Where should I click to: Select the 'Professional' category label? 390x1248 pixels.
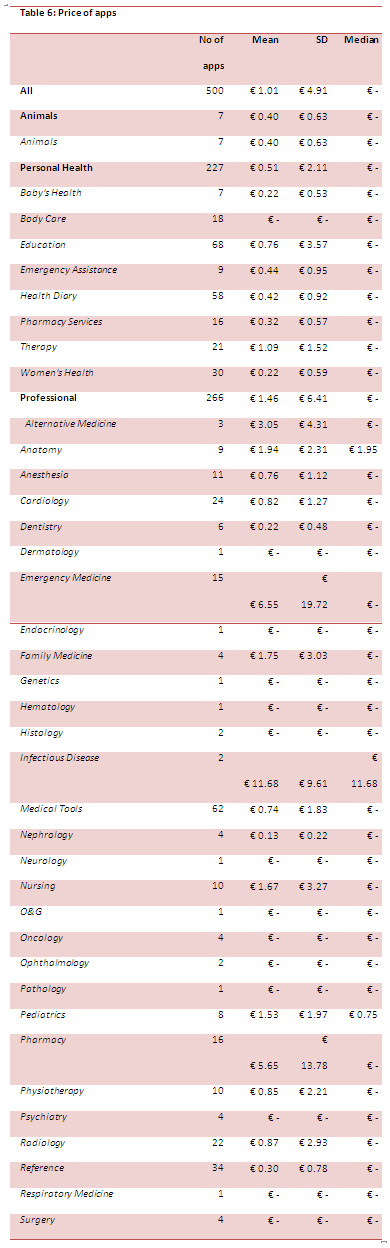(48, 398)
